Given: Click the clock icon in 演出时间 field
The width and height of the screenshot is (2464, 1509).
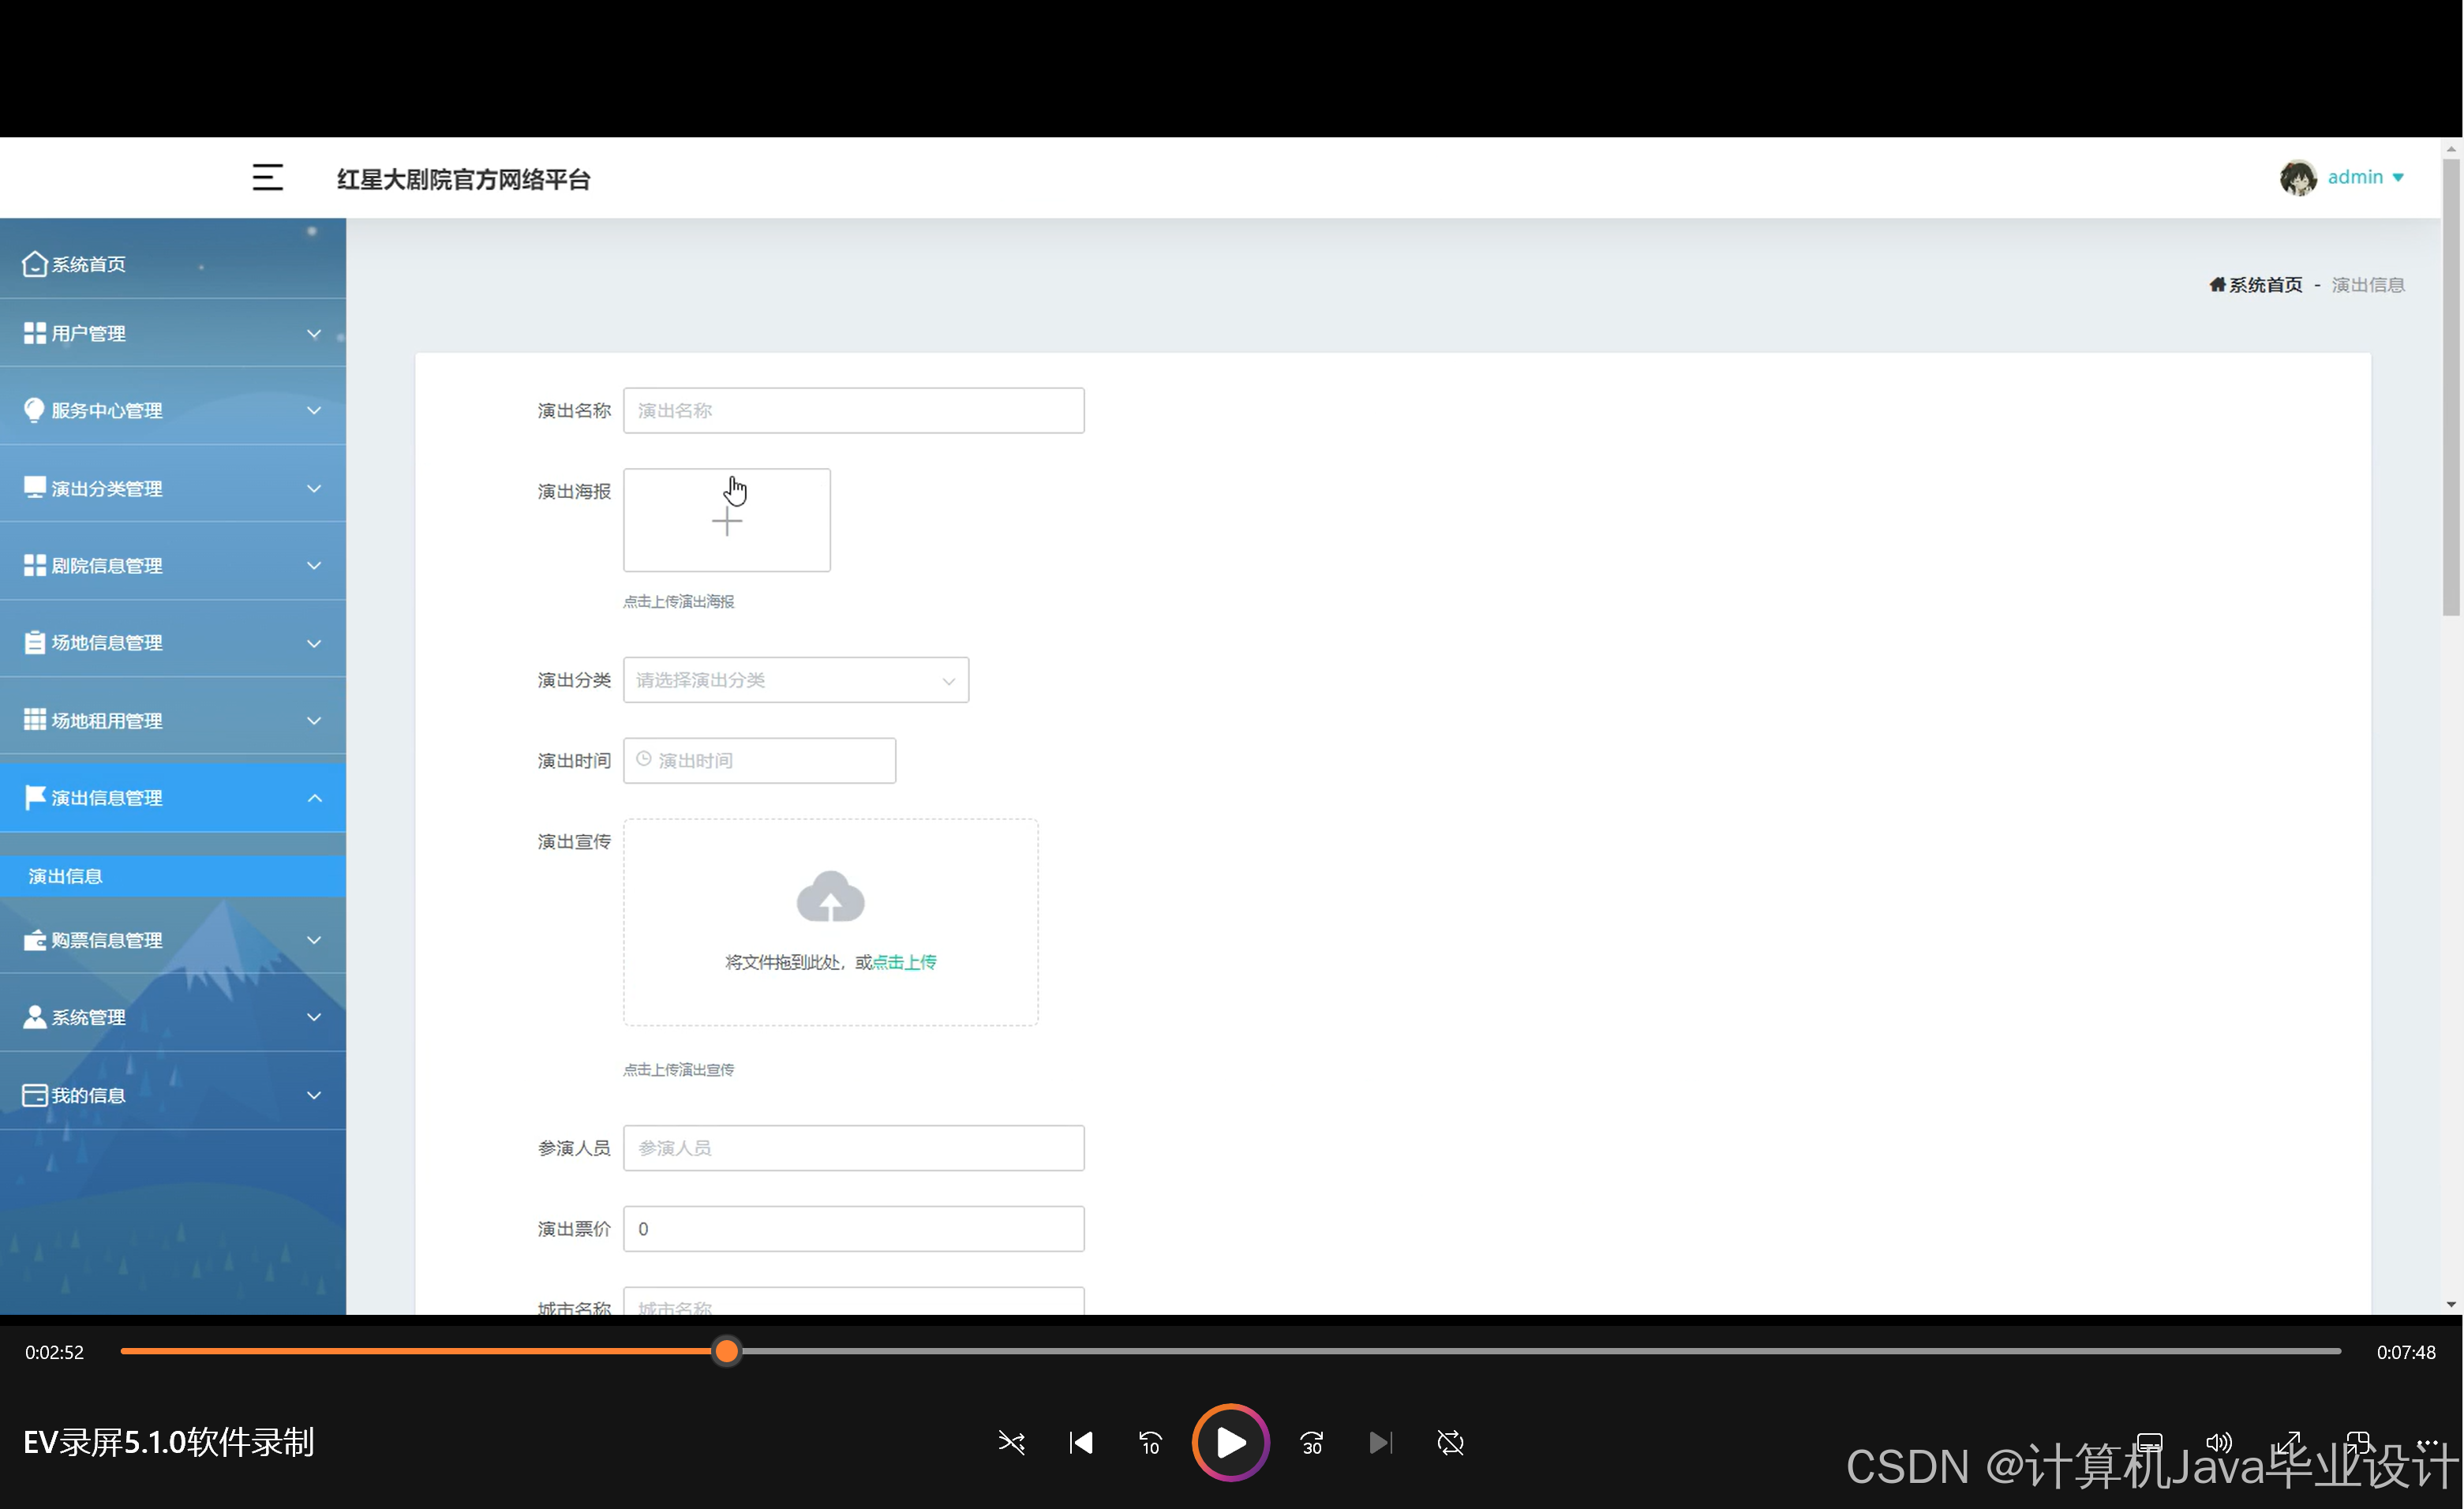Looking at the screenshot, I should coord(644,759).
